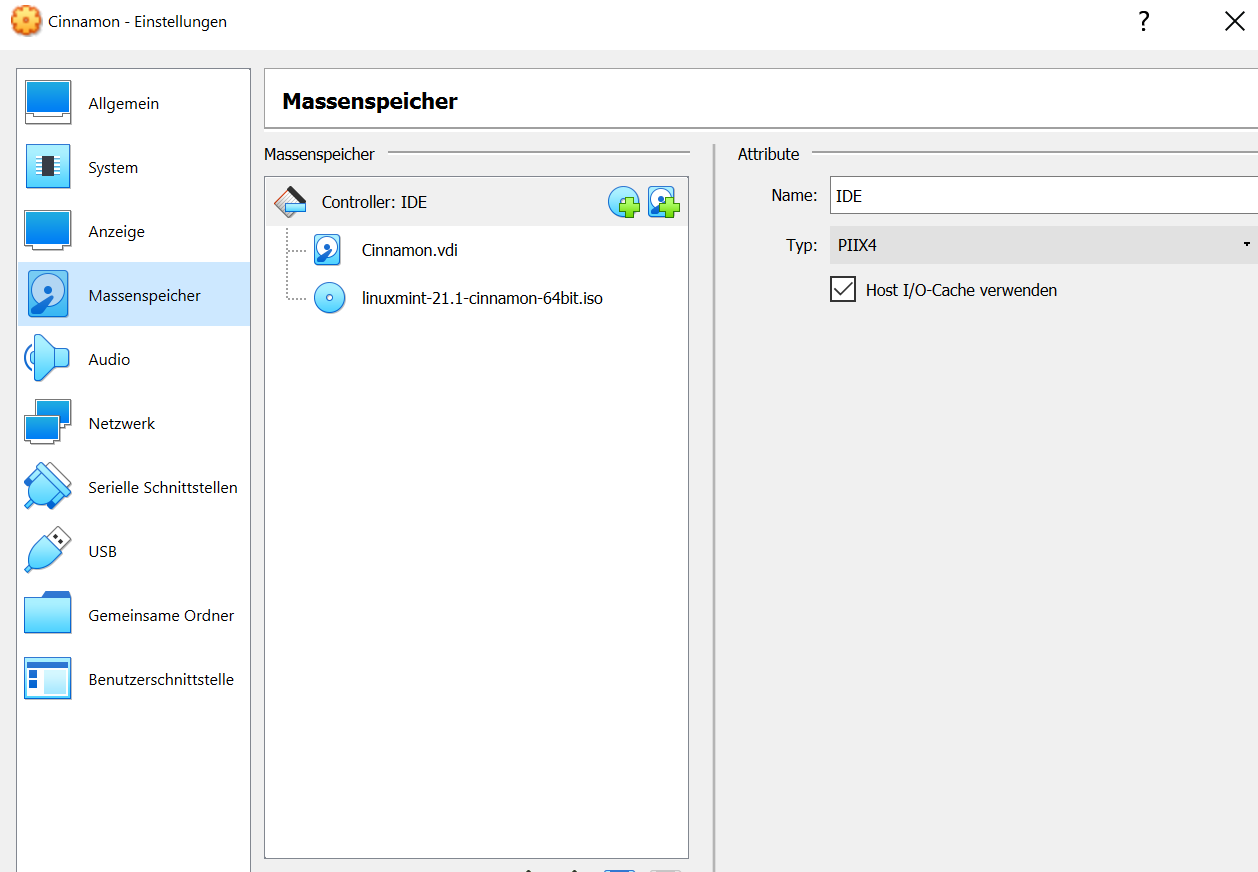Open the System settings category
This screenshot has width=1258, height=872.
pos(134,168)
